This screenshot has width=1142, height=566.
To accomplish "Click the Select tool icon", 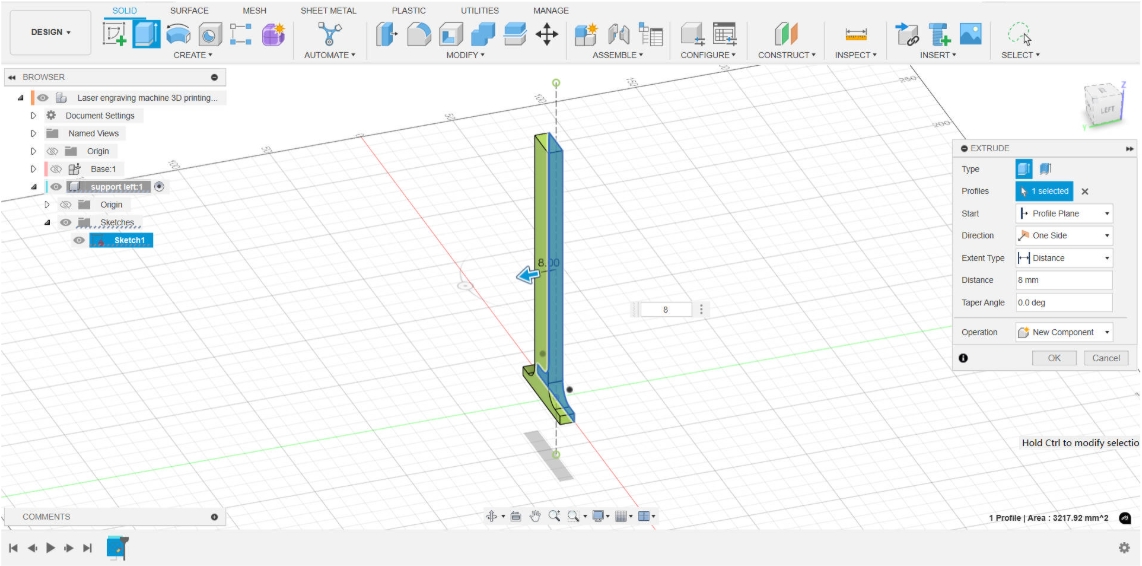I will tap(1020, 34).
